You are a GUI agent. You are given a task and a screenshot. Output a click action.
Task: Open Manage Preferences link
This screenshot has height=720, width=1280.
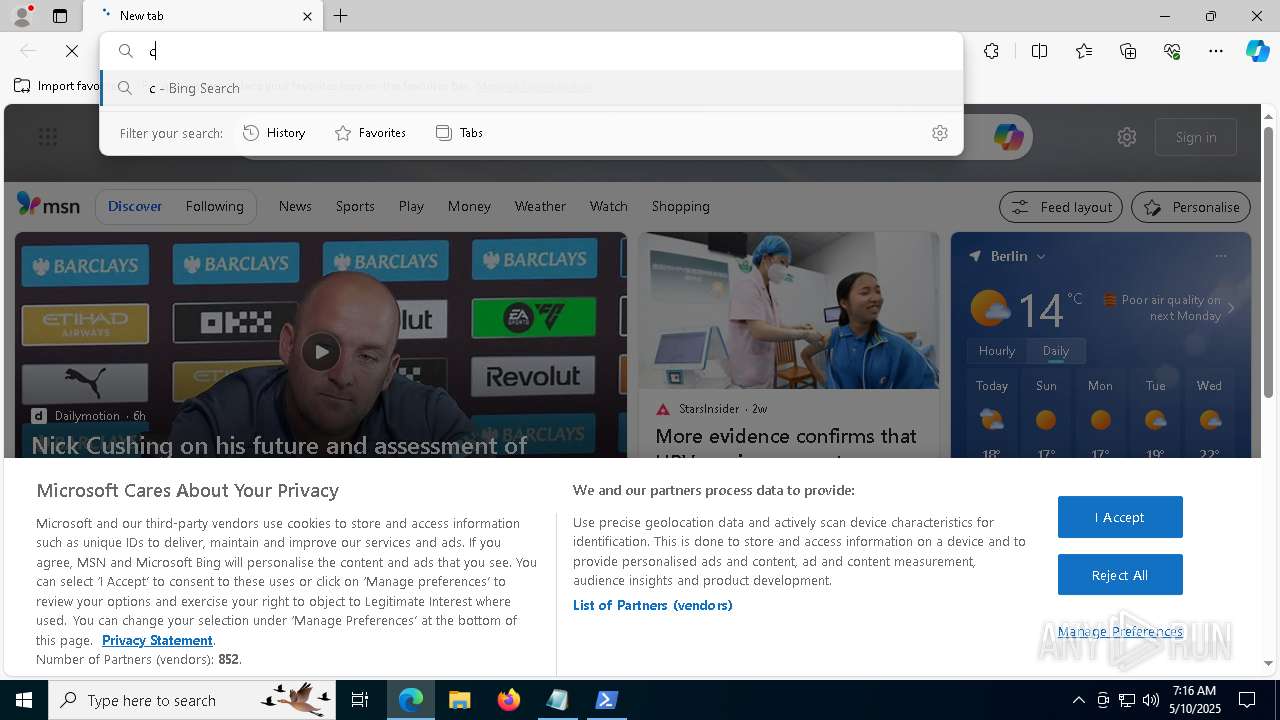pos(1120,631)
